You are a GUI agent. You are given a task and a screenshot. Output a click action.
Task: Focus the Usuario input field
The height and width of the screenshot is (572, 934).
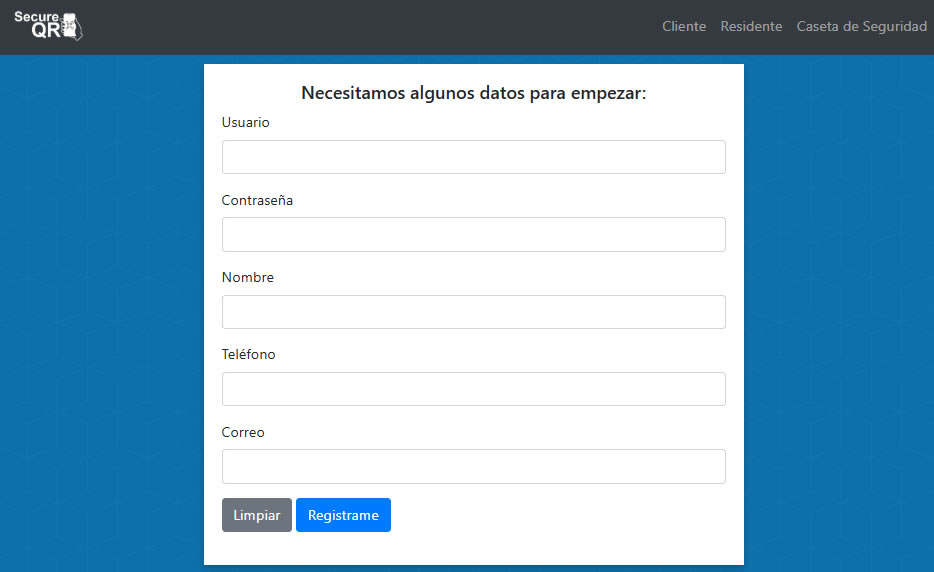click(x=473, y=157)
